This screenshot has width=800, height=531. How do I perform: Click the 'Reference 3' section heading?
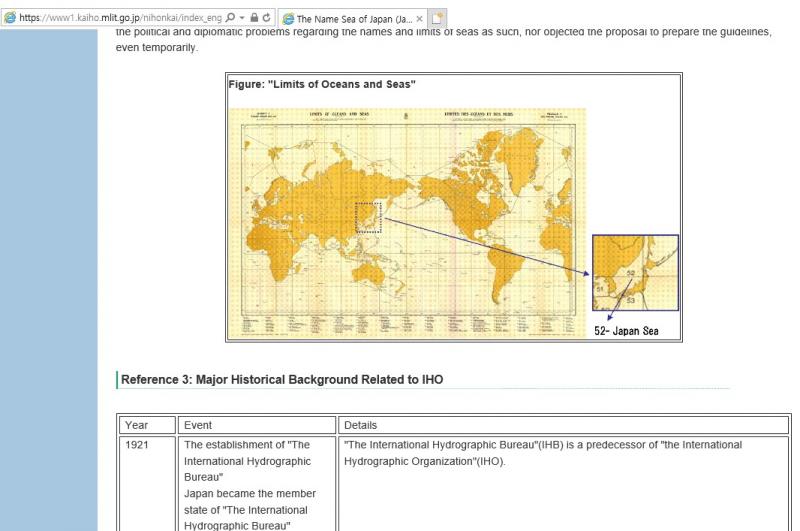(283, 380)
